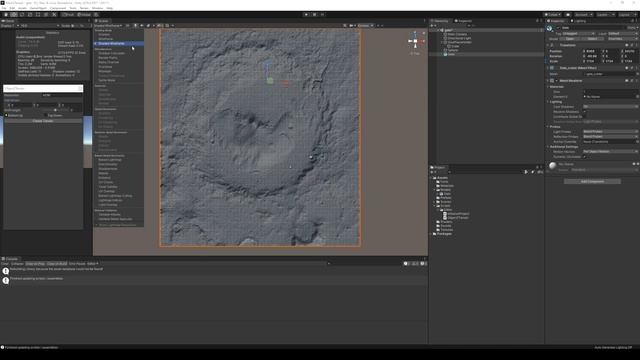Toggle Clear on Play in Console
640x360 pixels.
point(36,264)
